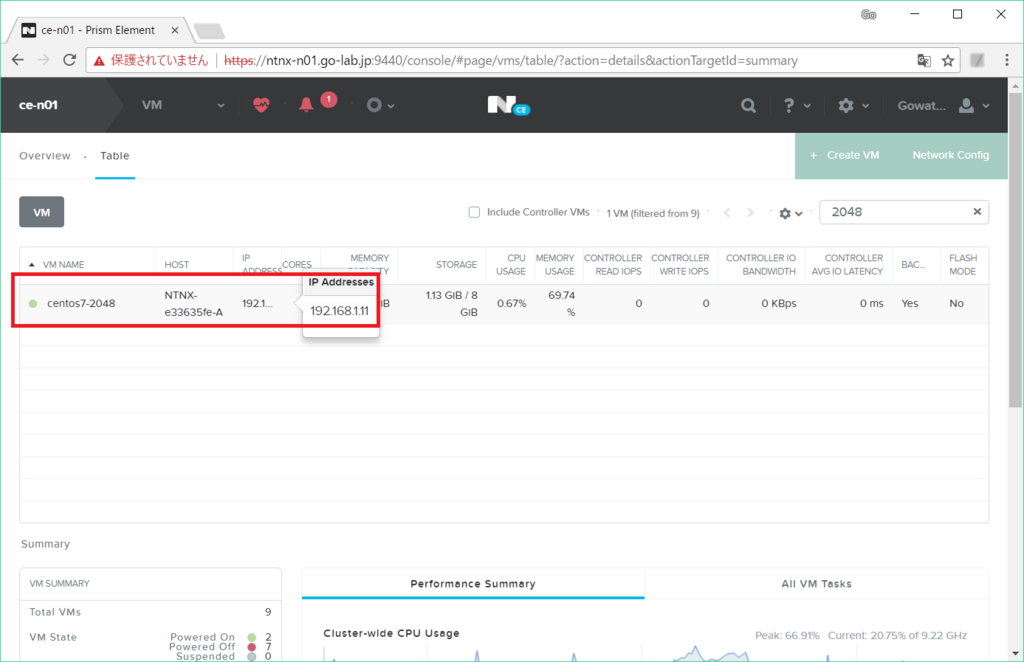1024x662 pixels.
Task: Sort by VM NAME column
Action: point(63,264)
